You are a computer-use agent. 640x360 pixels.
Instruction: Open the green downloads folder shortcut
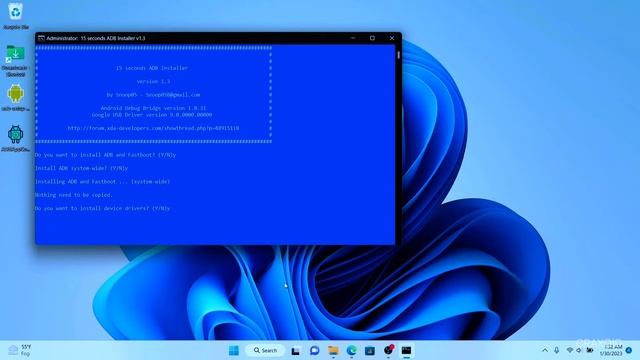(x=16, y=60)
